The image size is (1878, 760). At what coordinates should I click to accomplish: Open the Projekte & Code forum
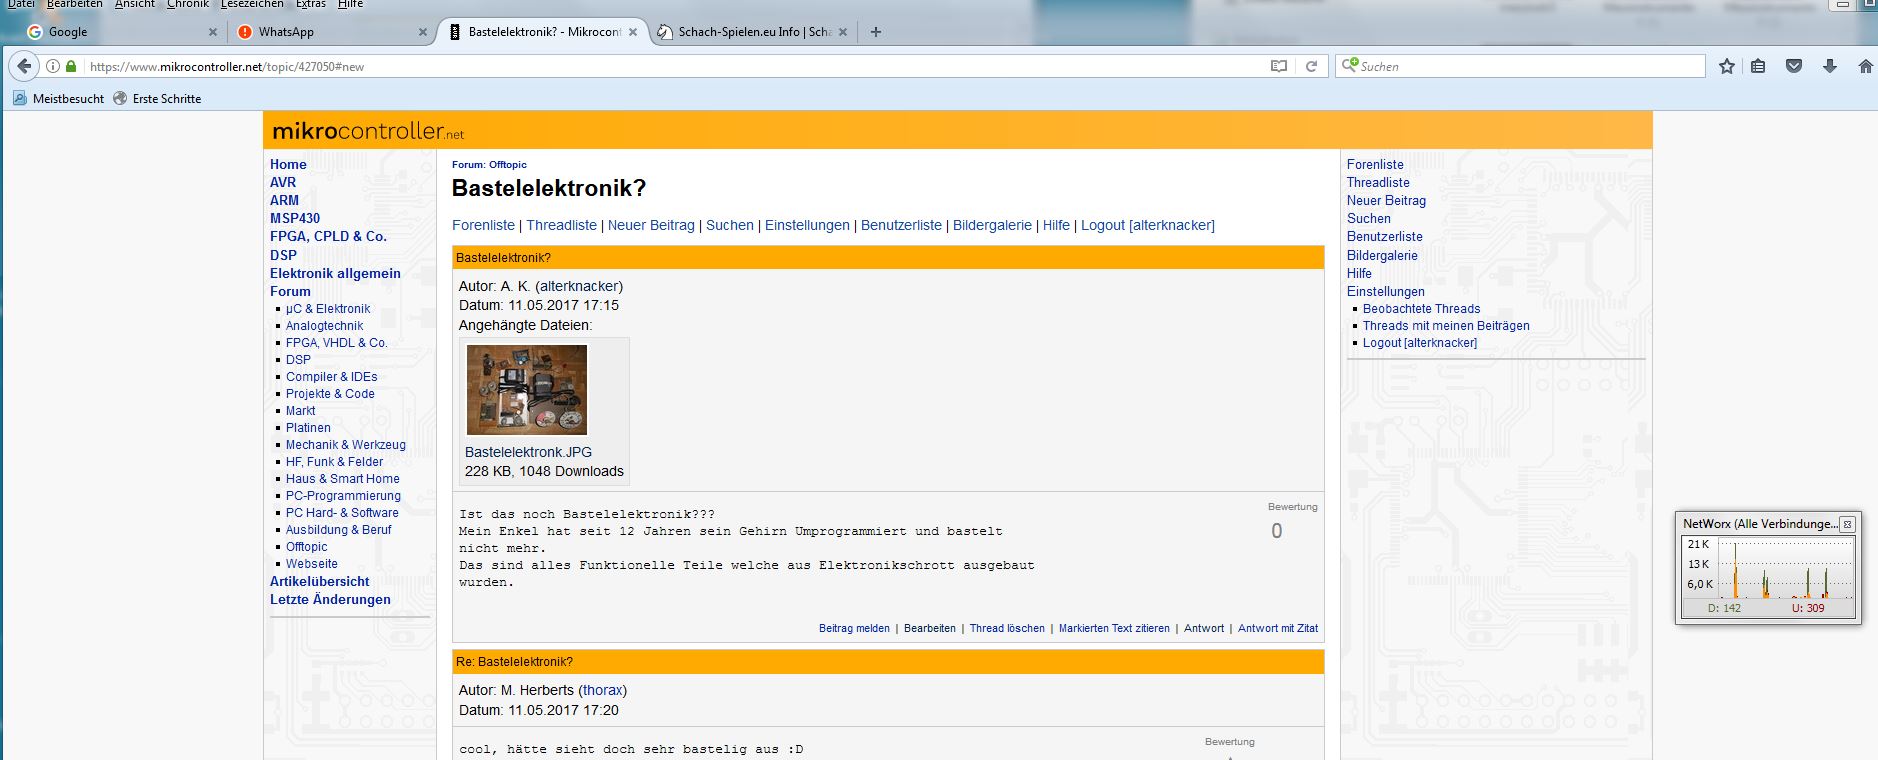330,394
